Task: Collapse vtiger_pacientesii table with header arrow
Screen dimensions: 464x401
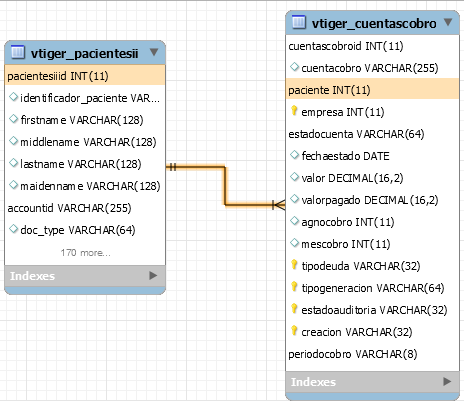Action: pyautogui.click(x=154, y=52)
